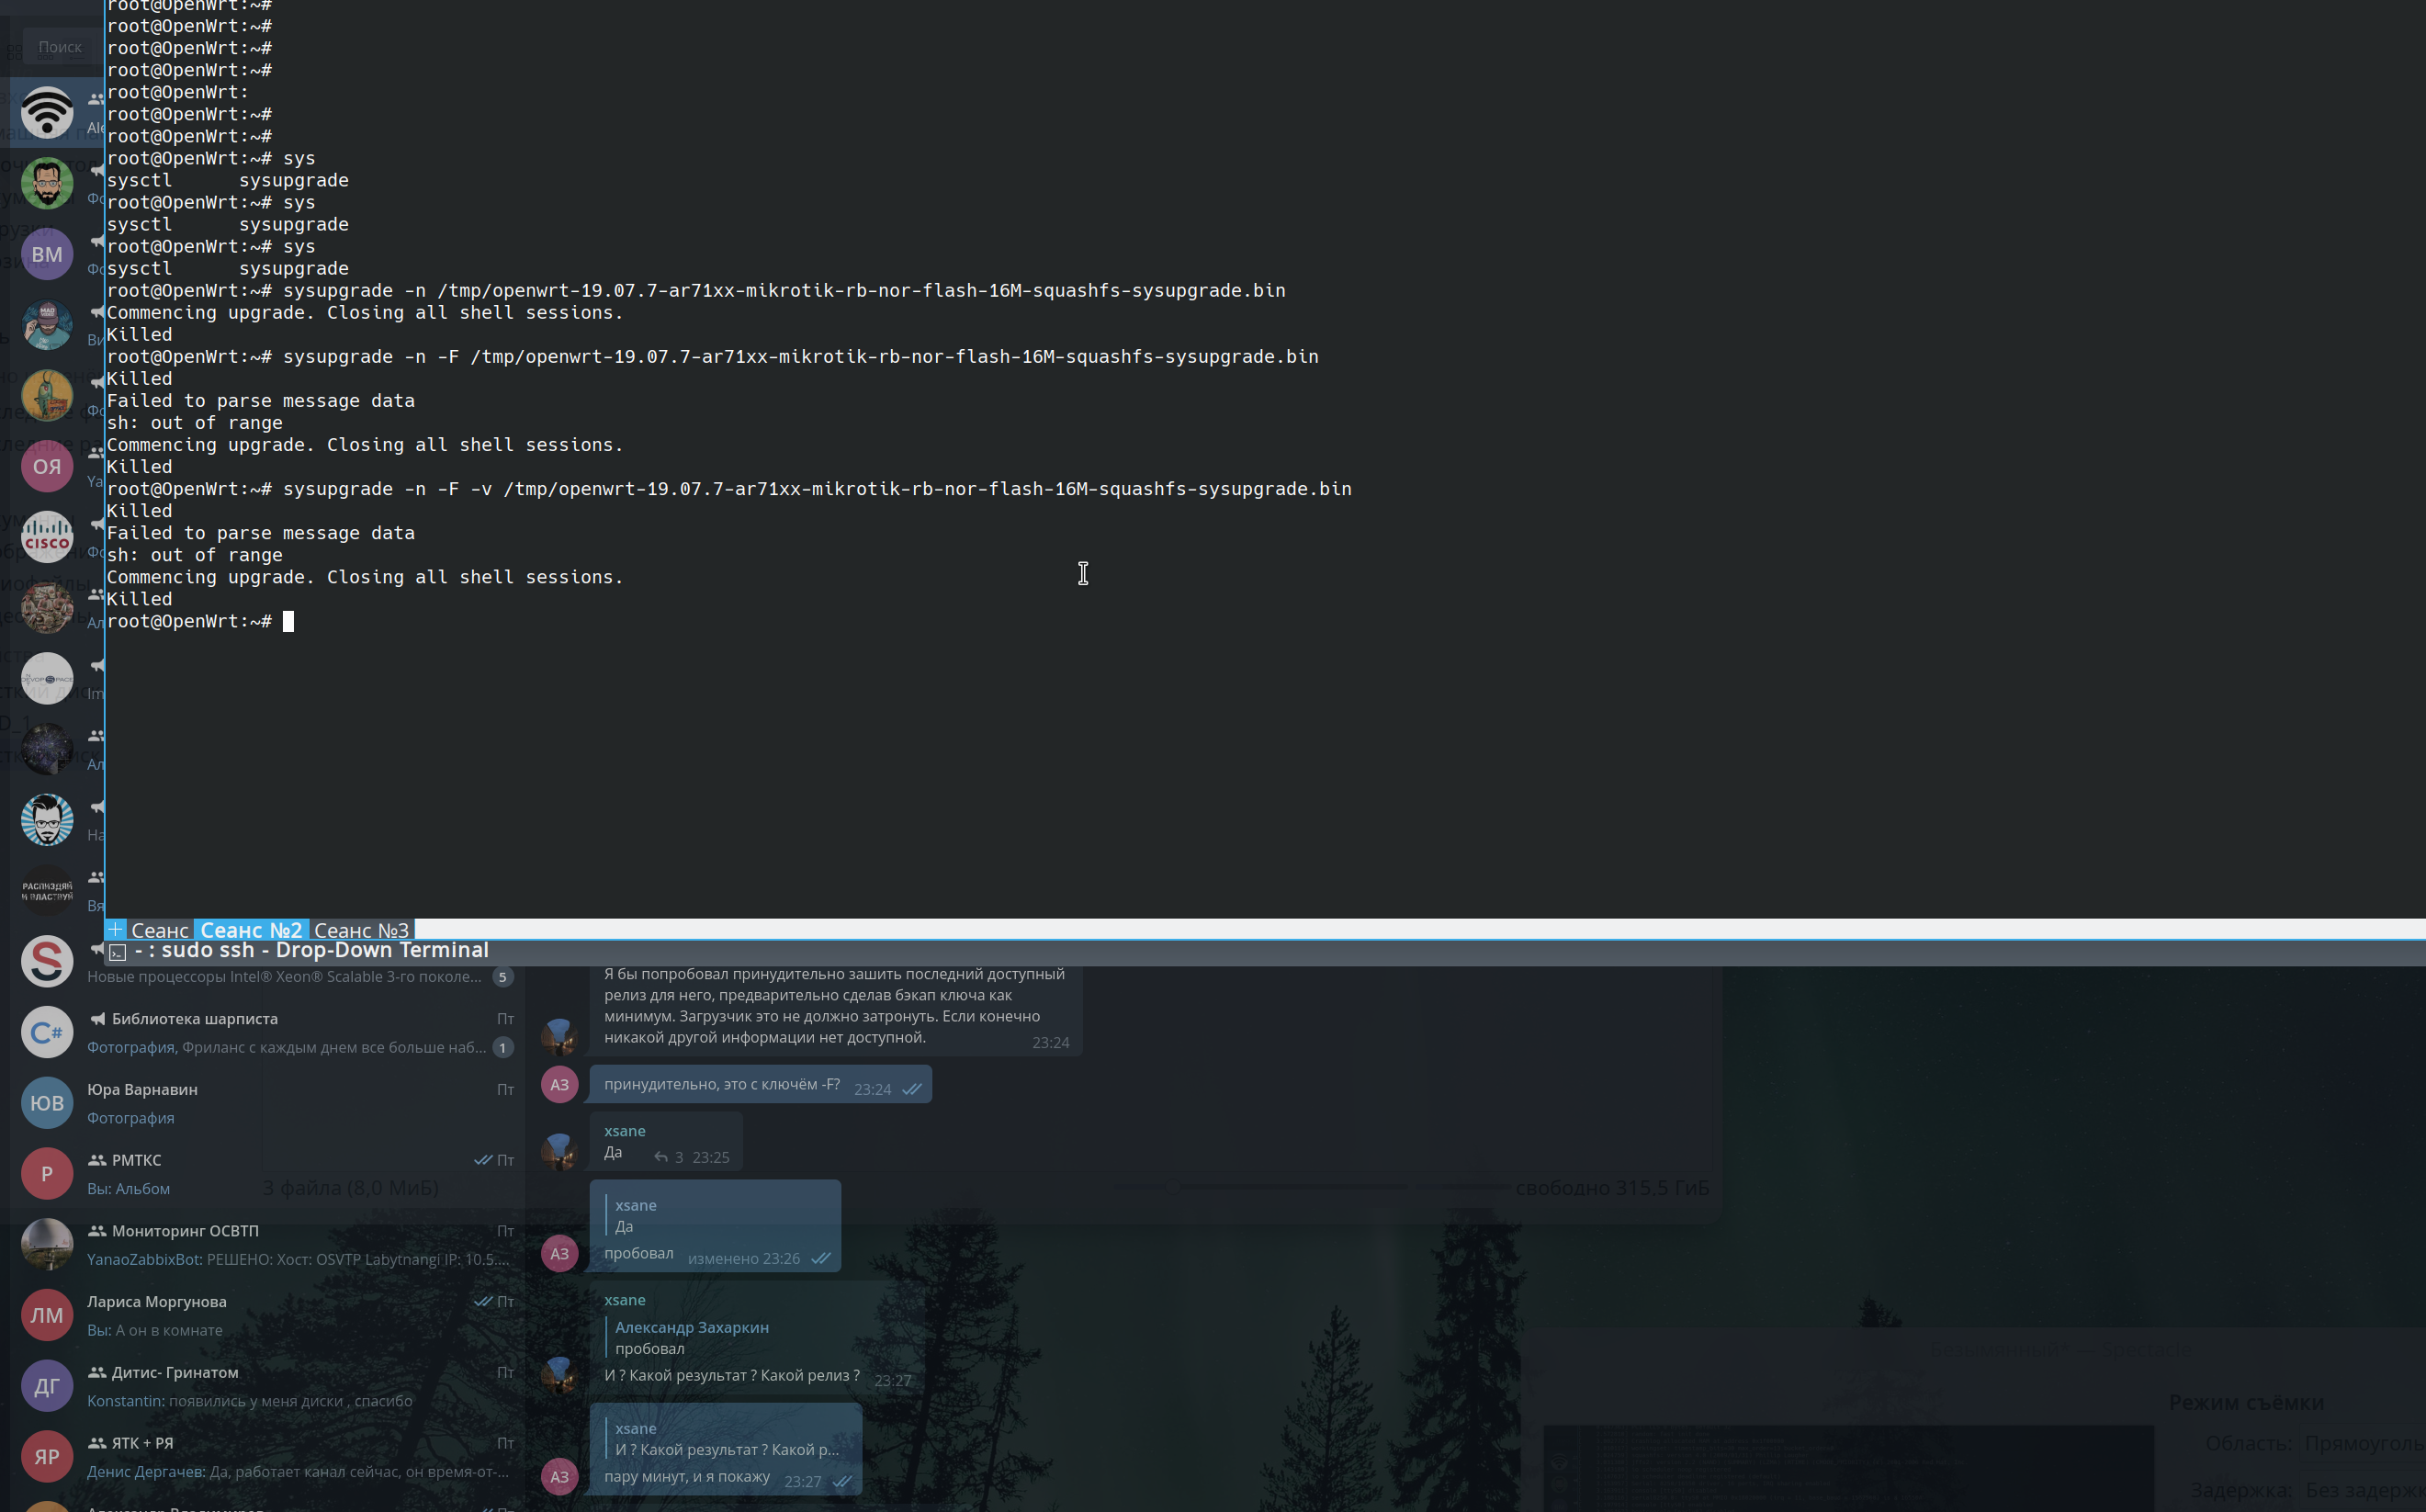Viewport: 2426px width, 1512px height.
Task: Click the red Р avatar of РМТКС
Action: coord(47,1174)
